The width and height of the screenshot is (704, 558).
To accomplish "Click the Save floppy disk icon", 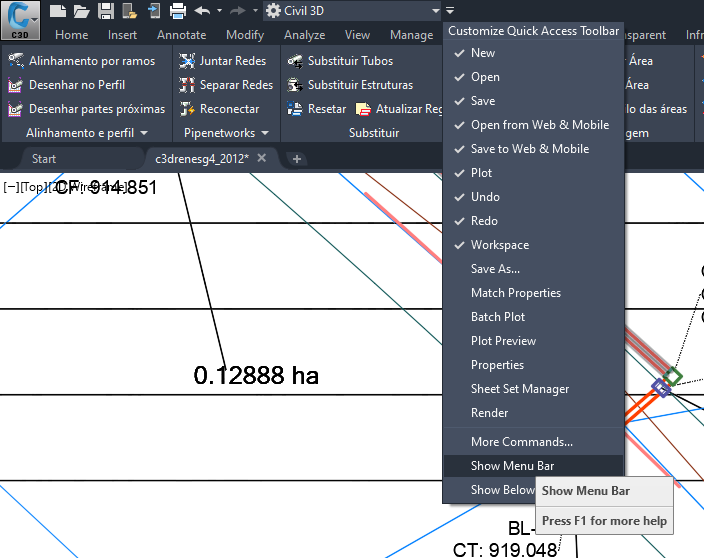I will click(106, 11).
